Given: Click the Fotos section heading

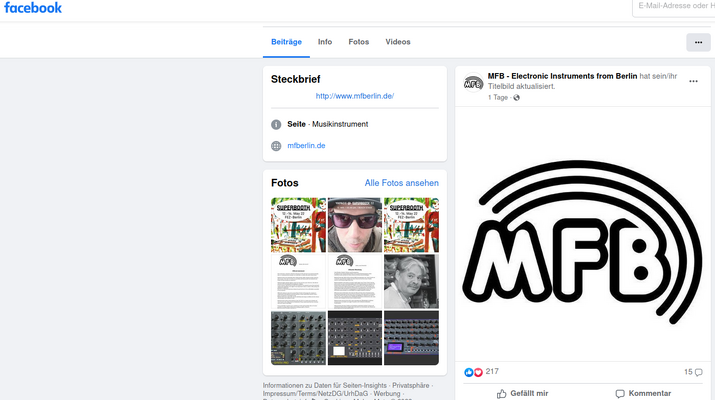Looking at the screenshot, I should click(x=285, y=183).
